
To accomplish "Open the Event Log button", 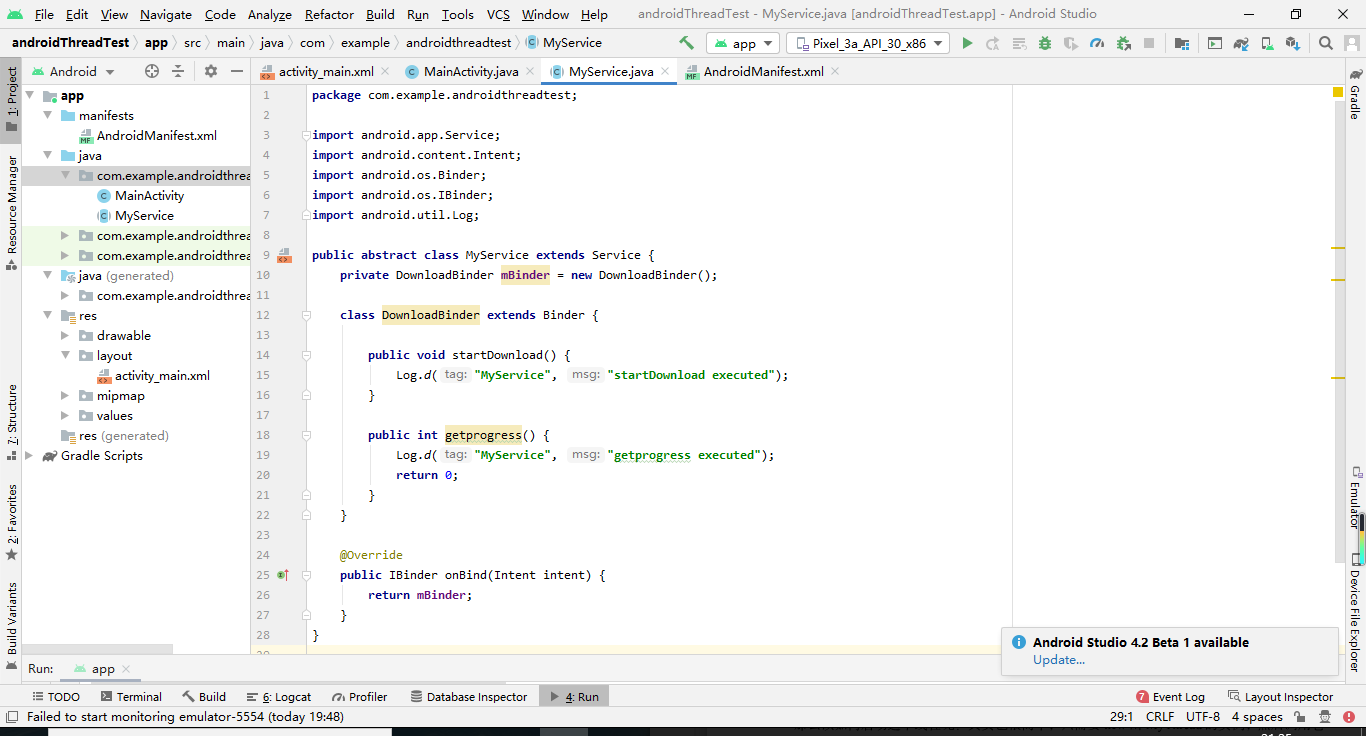I will (x=1170, y=697).
